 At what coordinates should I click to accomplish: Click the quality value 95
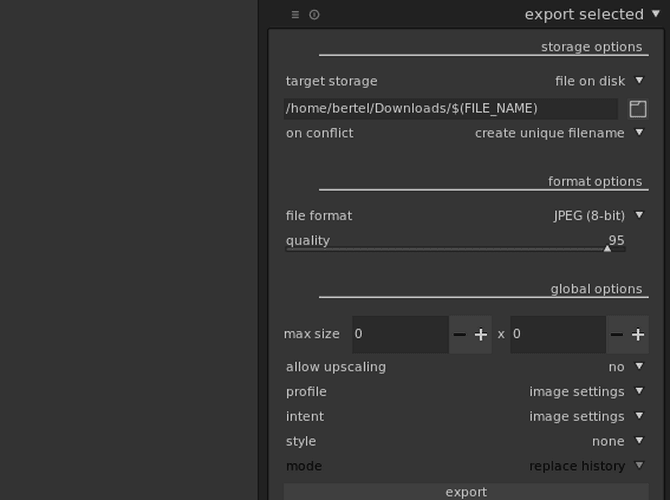pos(616,240)
